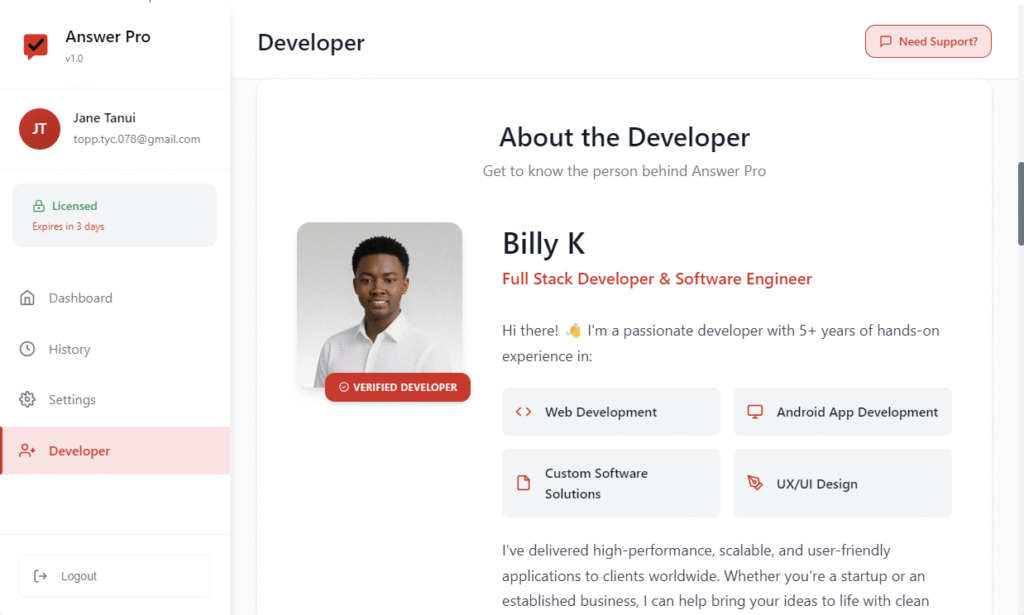Click the developer profile photo
Image resolution: width=1024 pixels, height=615 pixels.
(x=379, y=306)
